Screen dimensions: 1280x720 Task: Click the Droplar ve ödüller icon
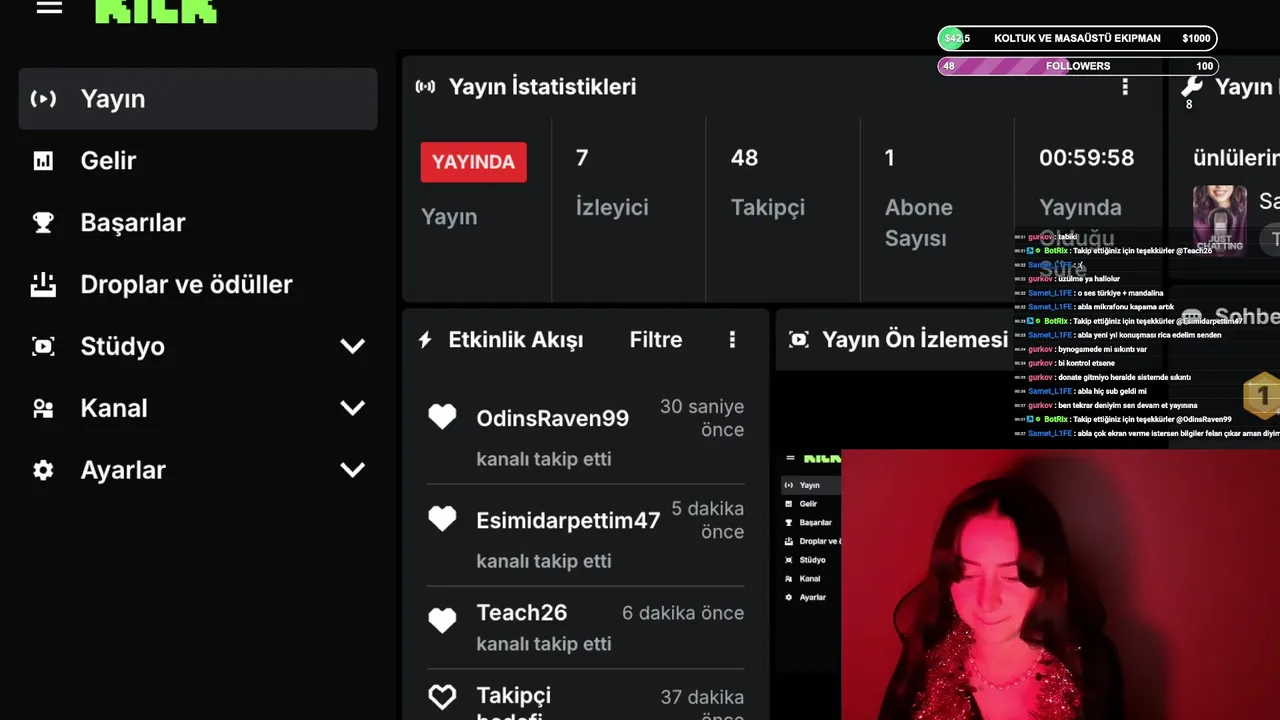tap(43, 285)
